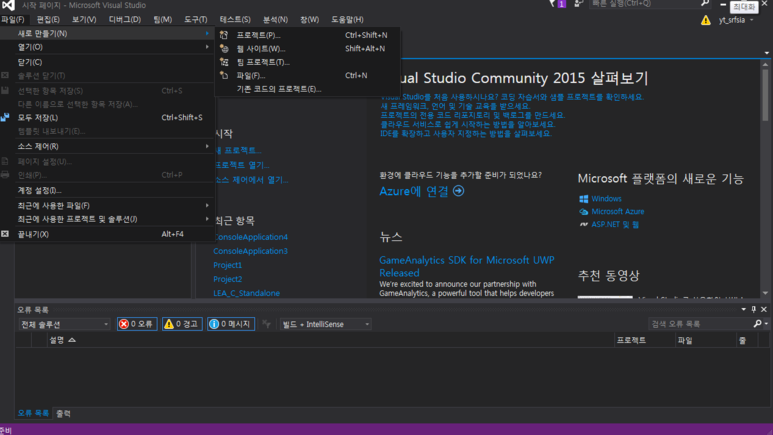Open the 빌드 + IntelliSense dropdown
The image size is (773, 435).
(x=325, y=324)
